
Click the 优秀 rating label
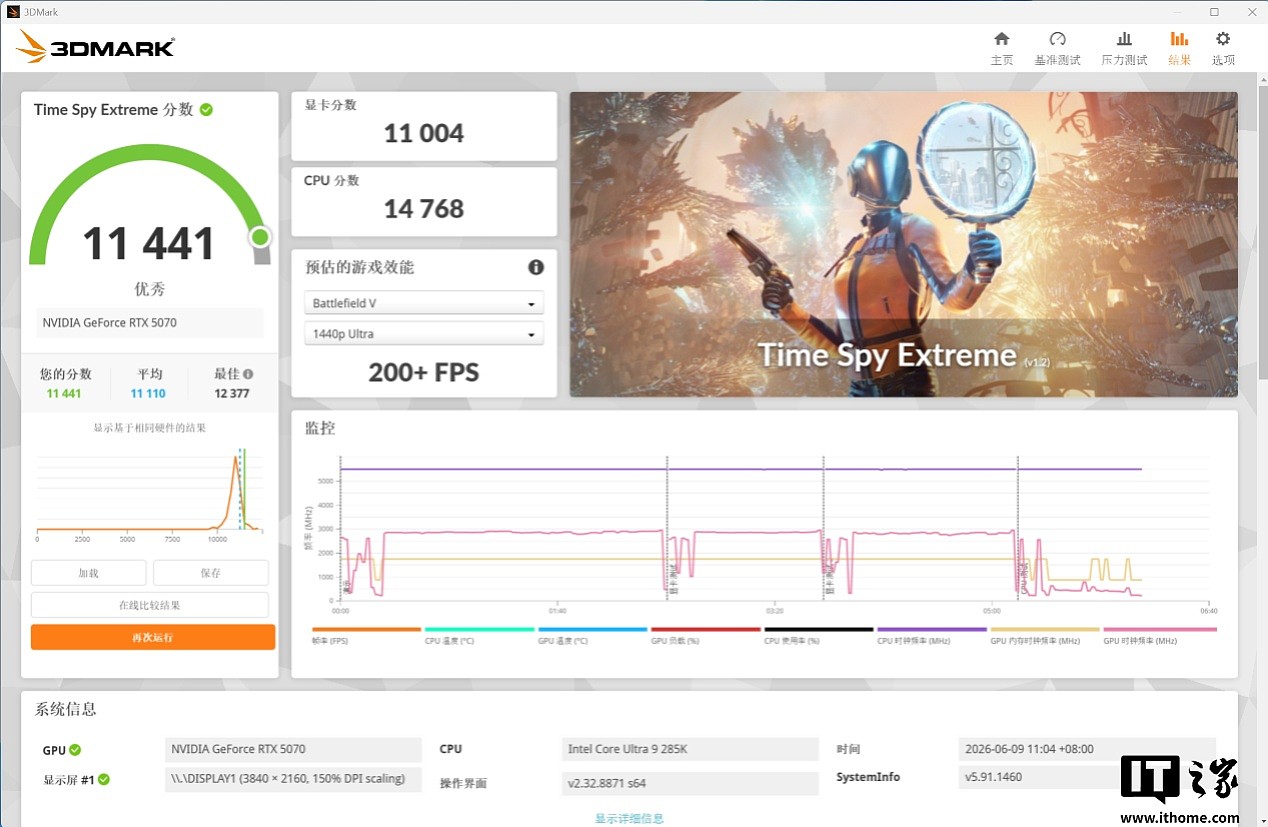click(x=149, y=289)
